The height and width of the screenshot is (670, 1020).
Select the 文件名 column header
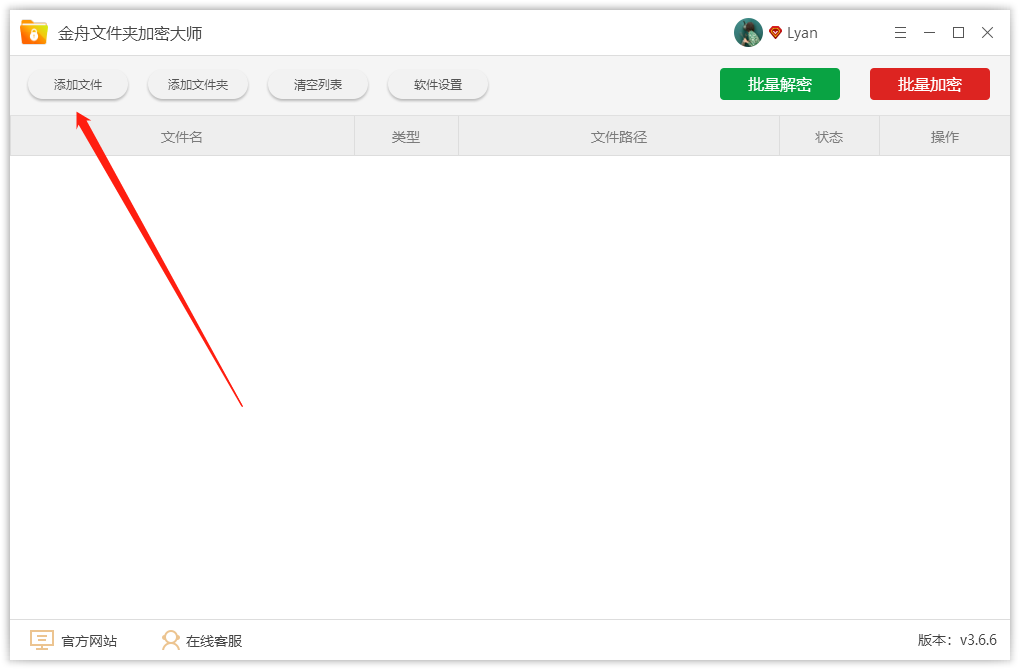[182, 137]
